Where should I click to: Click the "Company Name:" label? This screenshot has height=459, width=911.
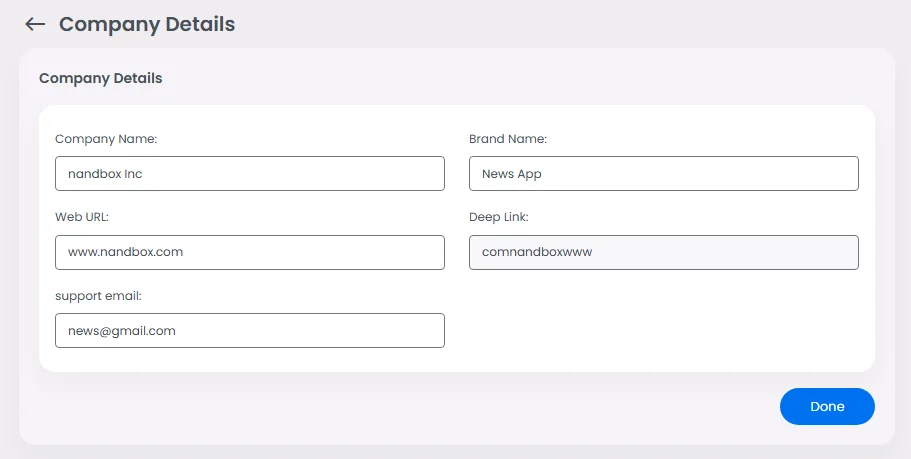click(x=106, y=139)
